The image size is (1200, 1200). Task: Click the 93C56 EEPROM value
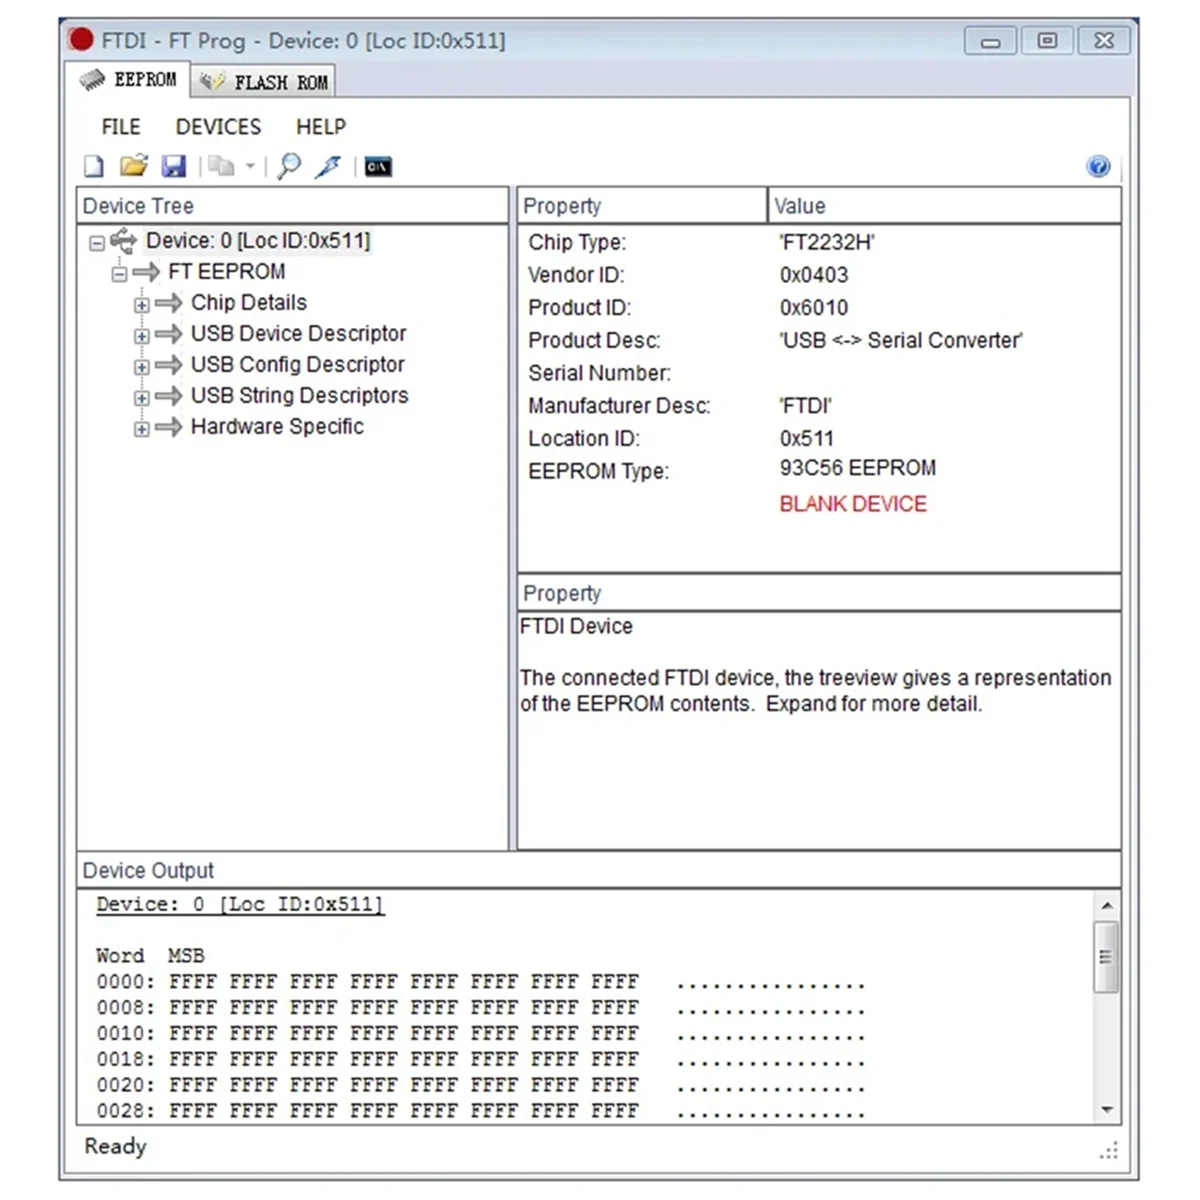point(858,468)
